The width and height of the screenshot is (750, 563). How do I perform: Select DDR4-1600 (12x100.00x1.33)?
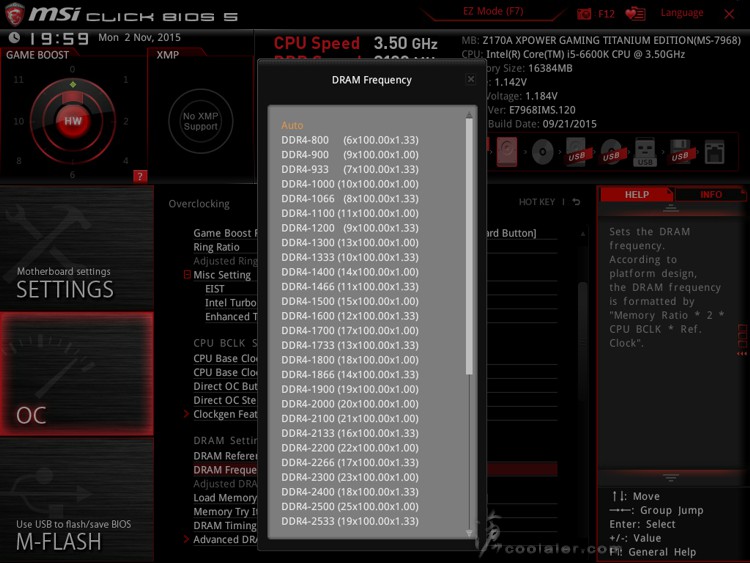tap(350, 316)
